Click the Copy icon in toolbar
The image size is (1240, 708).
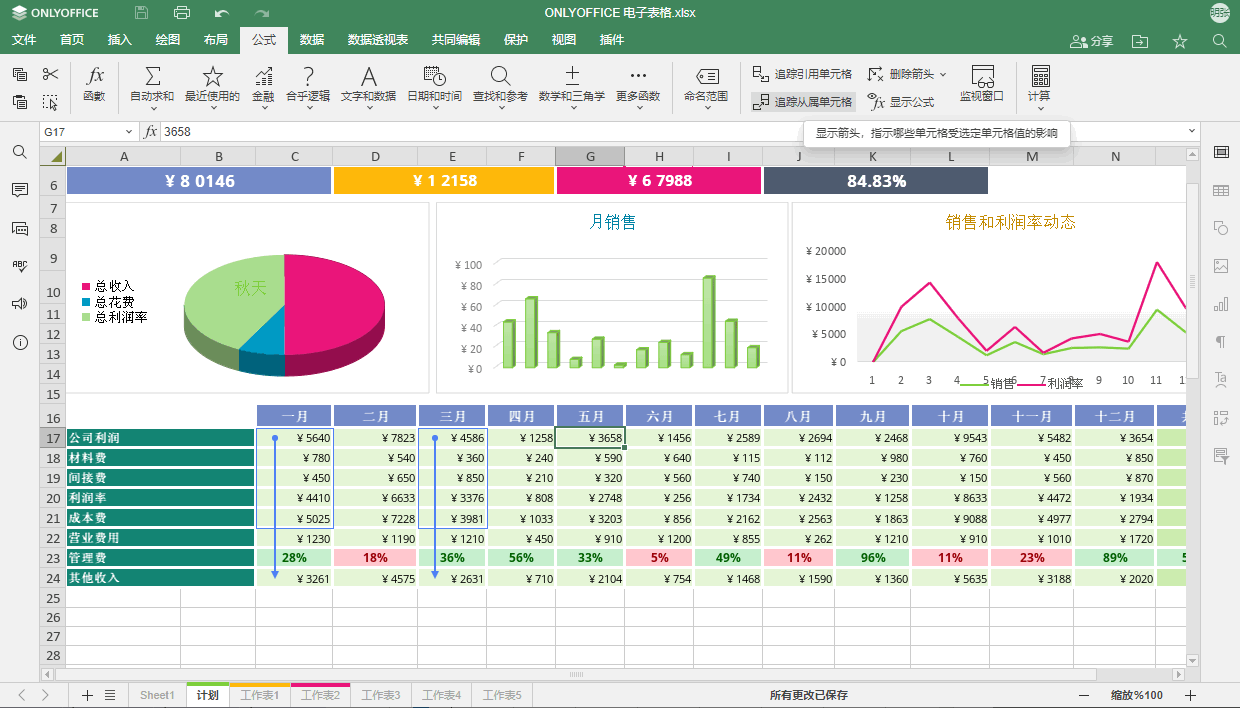[20, 74]
